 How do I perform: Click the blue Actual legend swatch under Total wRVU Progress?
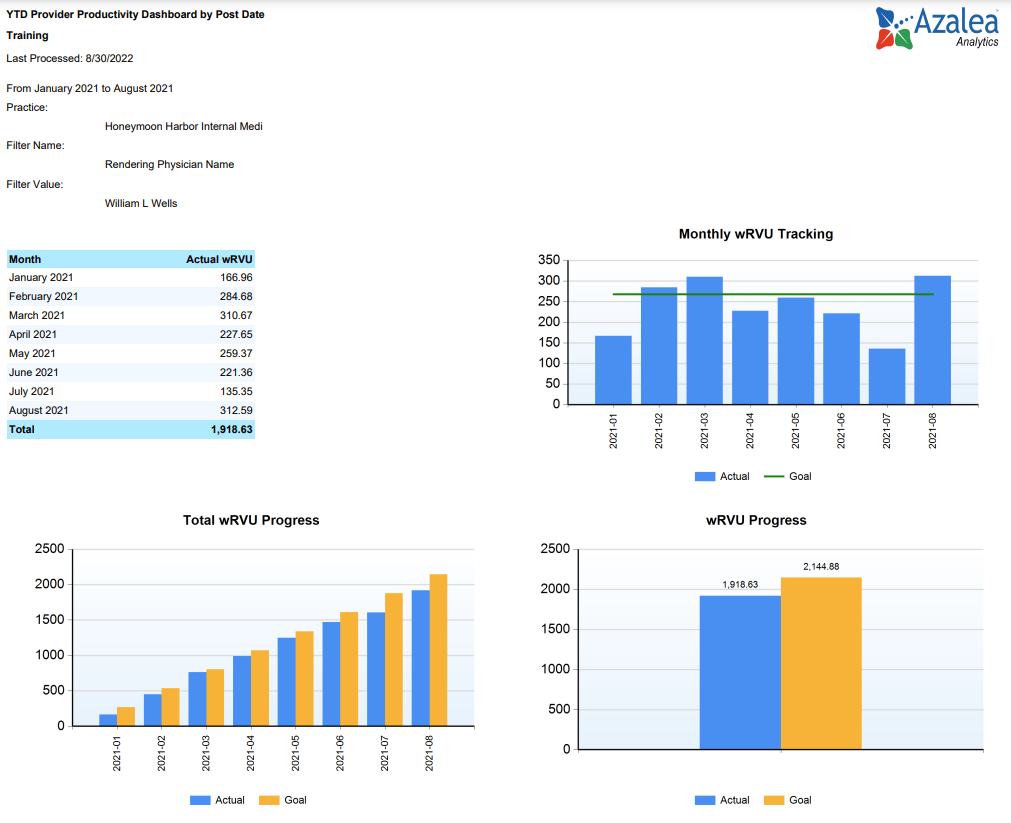200,800
